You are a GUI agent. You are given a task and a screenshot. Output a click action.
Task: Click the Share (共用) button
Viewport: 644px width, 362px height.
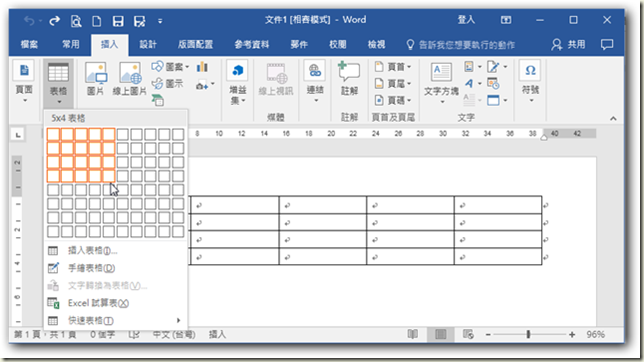click(568, 44)
